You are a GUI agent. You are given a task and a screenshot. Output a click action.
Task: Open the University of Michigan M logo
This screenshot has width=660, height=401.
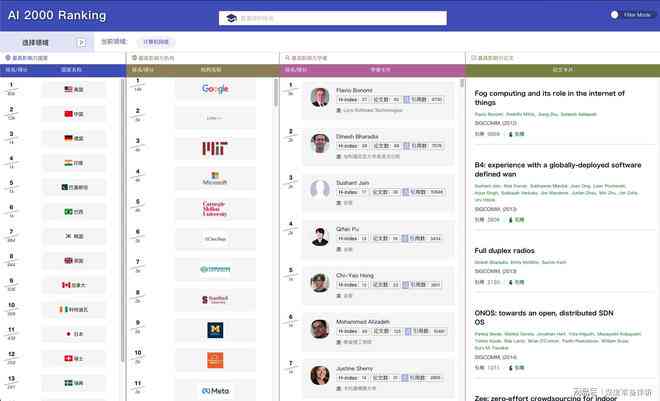215,330
